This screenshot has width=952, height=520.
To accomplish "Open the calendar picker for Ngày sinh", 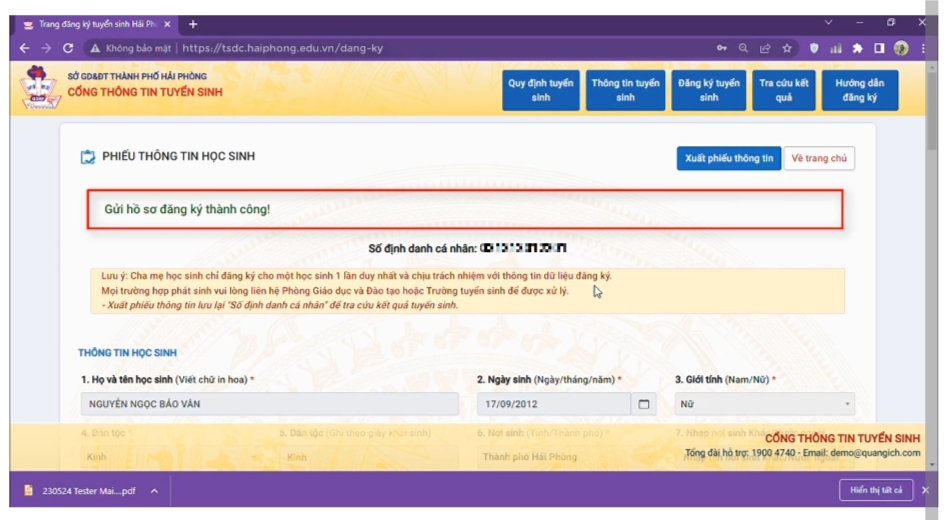I will pyautogui.click(x=643, y=404).
